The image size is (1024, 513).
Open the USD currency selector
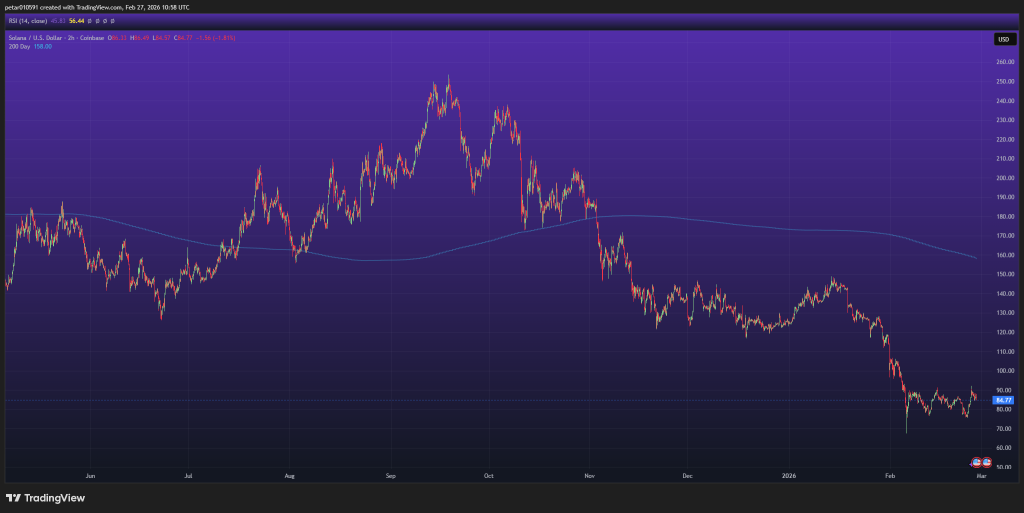tap(1003, 39)
